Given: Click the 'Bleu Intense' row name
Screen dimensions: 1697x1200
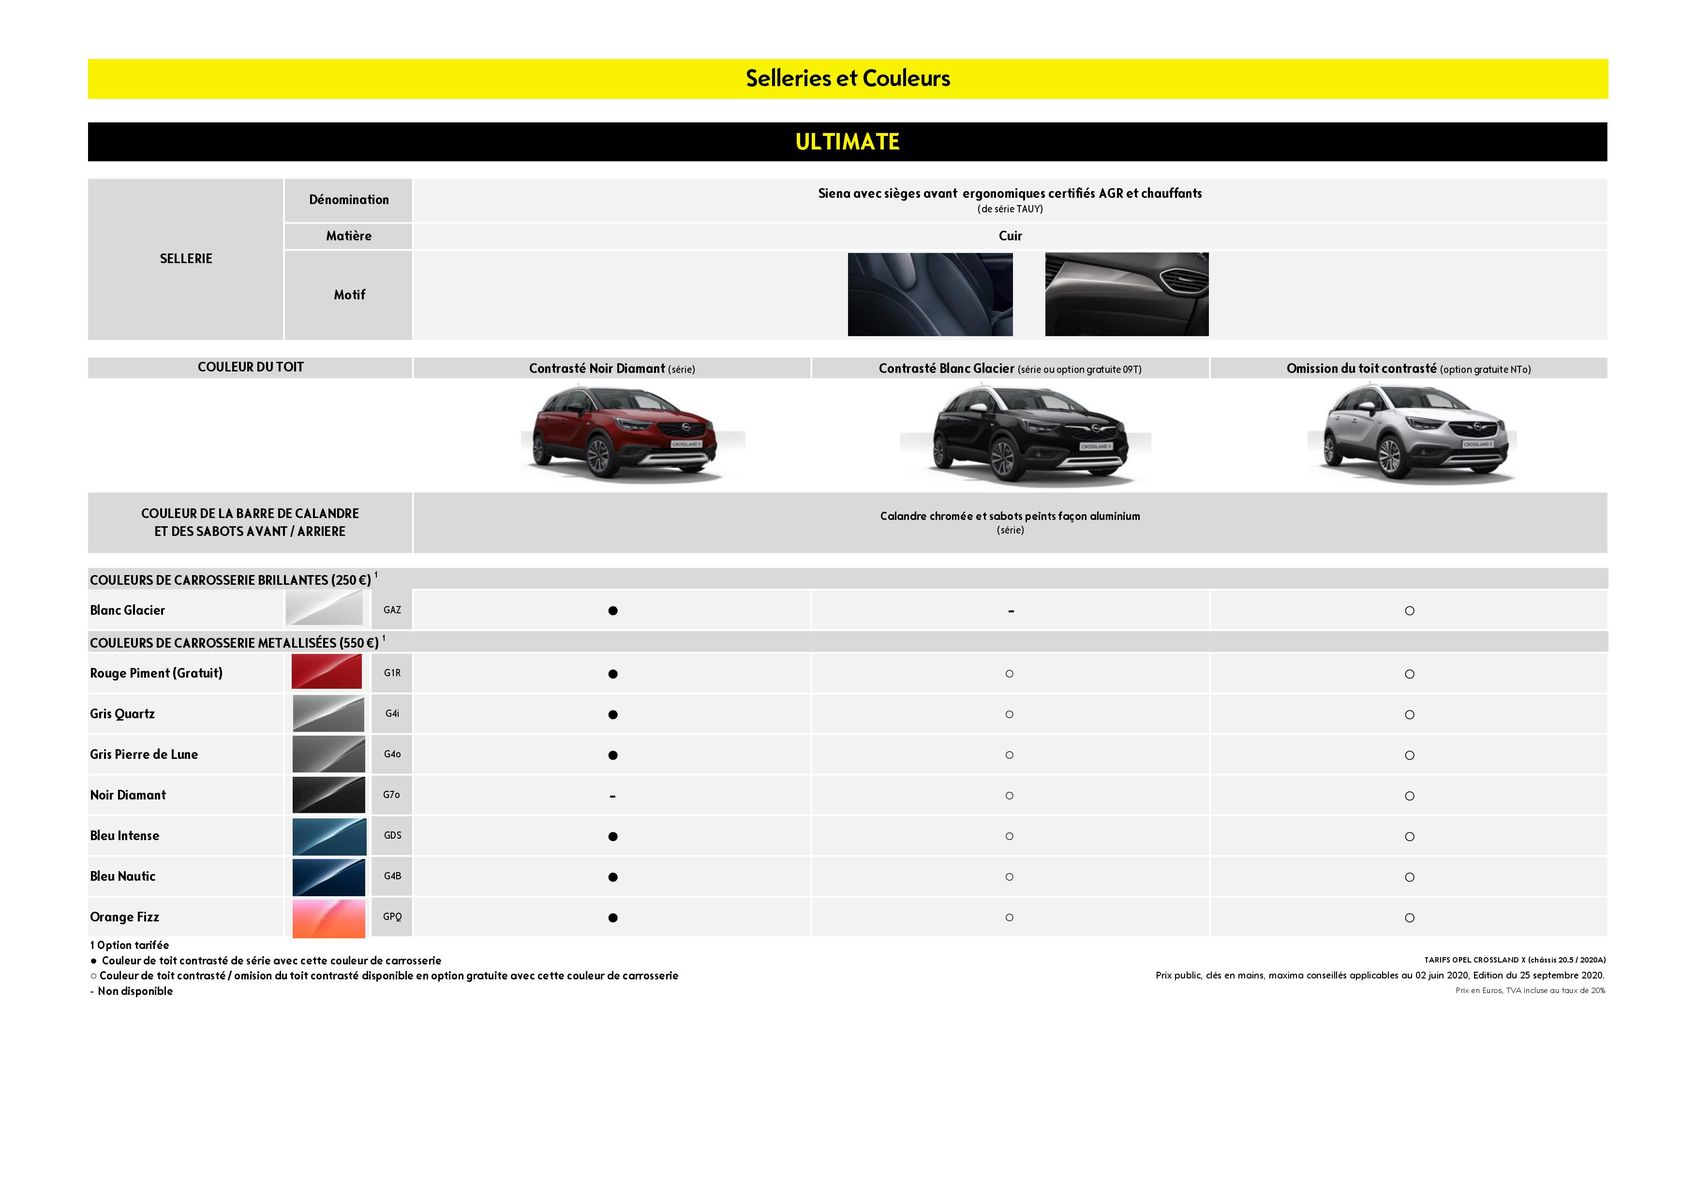Looking at the screenshot, I should pos(124,836).
